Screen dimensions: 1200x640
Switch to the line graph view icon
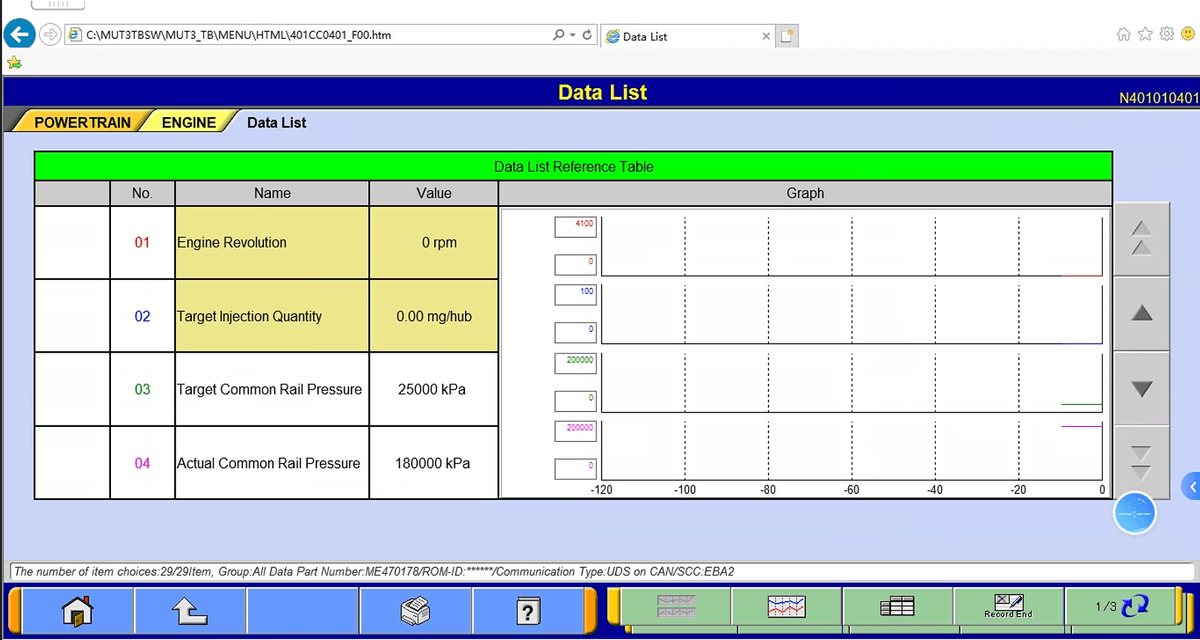(x=786, y=607)
